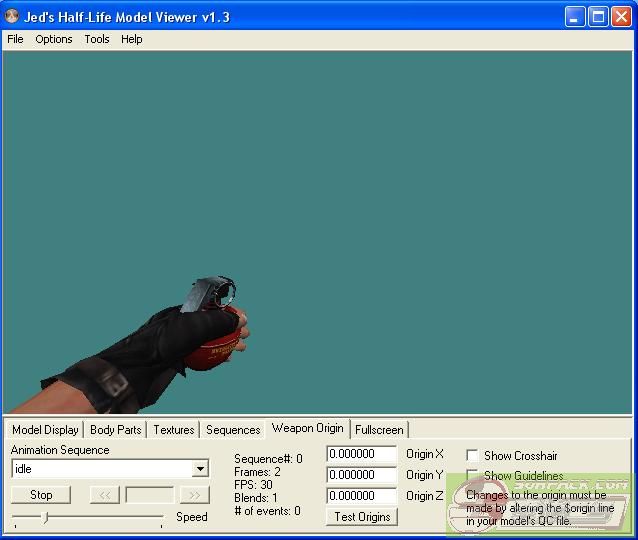Open the Options menu
Viewport: 638px width, 540px height.
54,39
